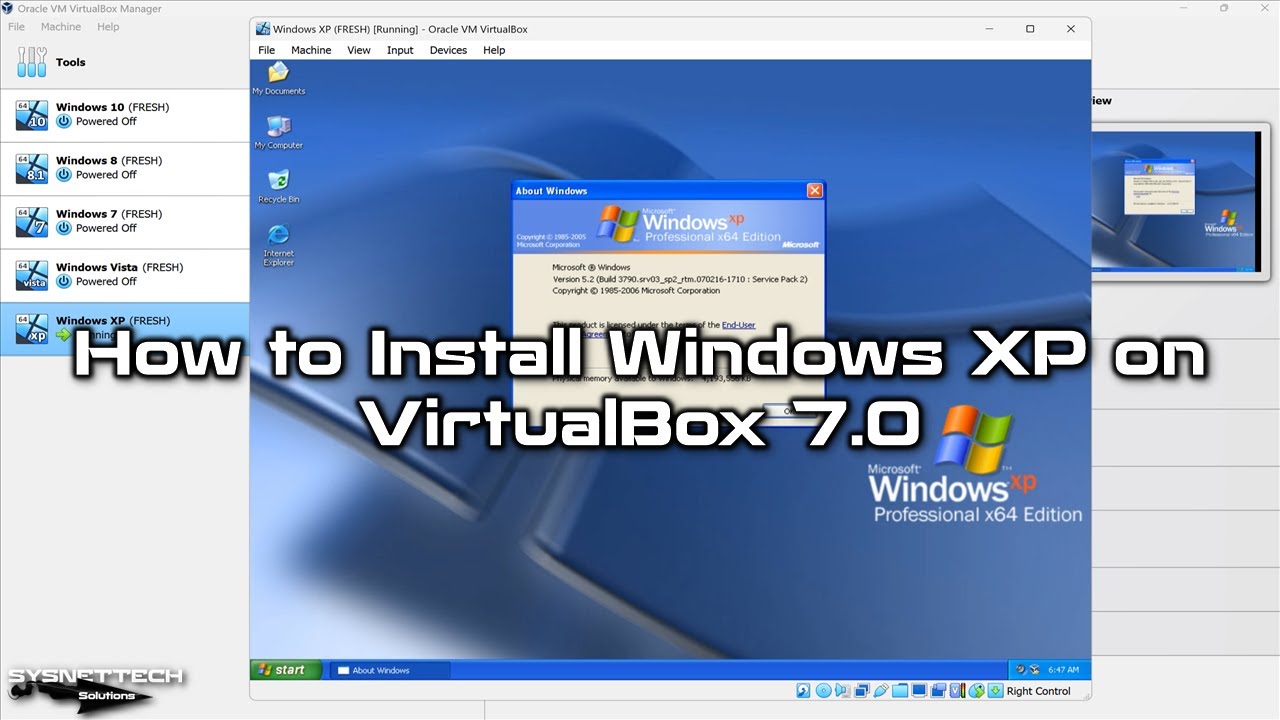Open View menu in VM window

359,50
